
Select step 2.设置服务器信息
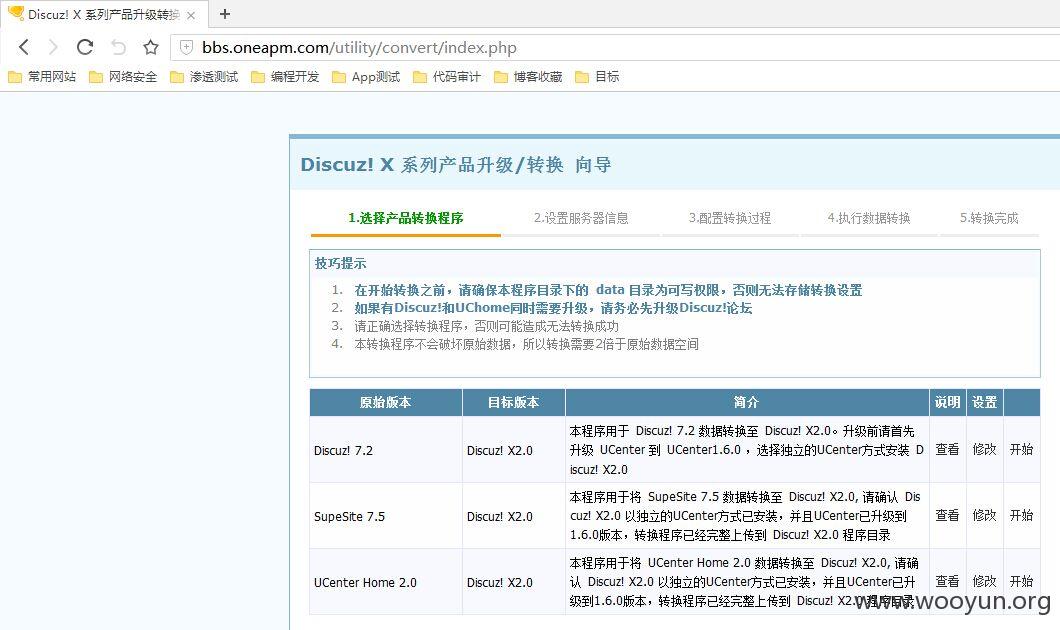[581, 218]
